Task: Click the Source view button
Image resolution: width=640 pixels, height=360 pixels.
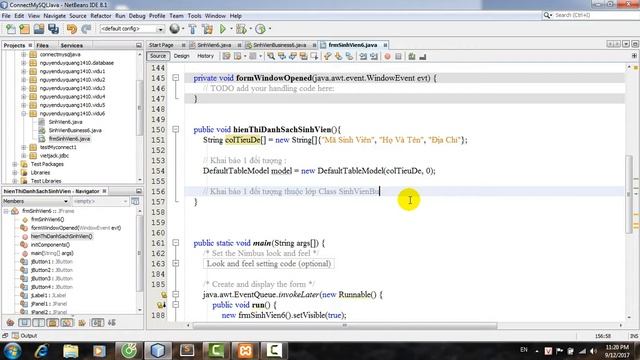Action: pyautogui.click(x=158, y=56)
